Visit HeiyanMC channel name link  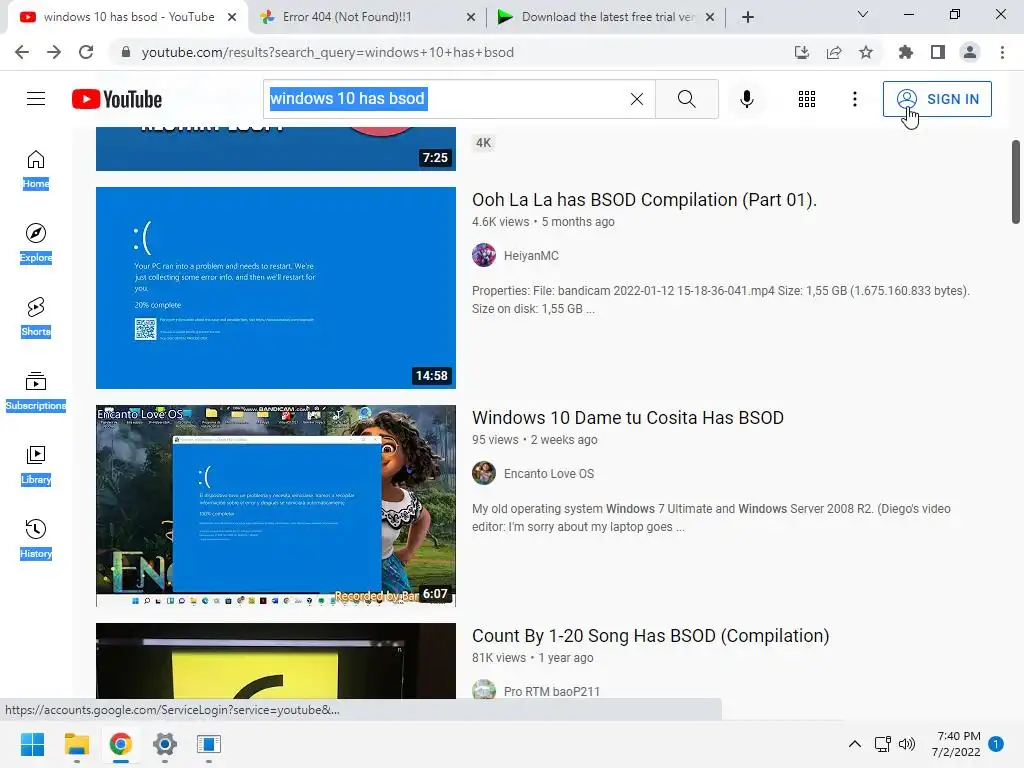(531, 255)
